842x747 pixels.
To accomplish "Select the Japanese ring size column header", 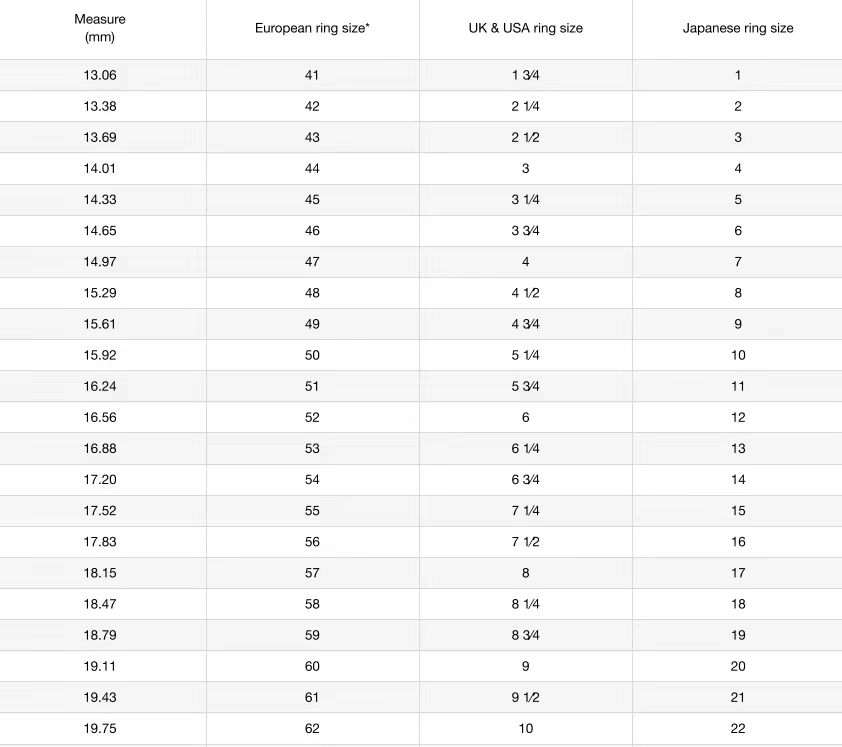I will [738, 28].
